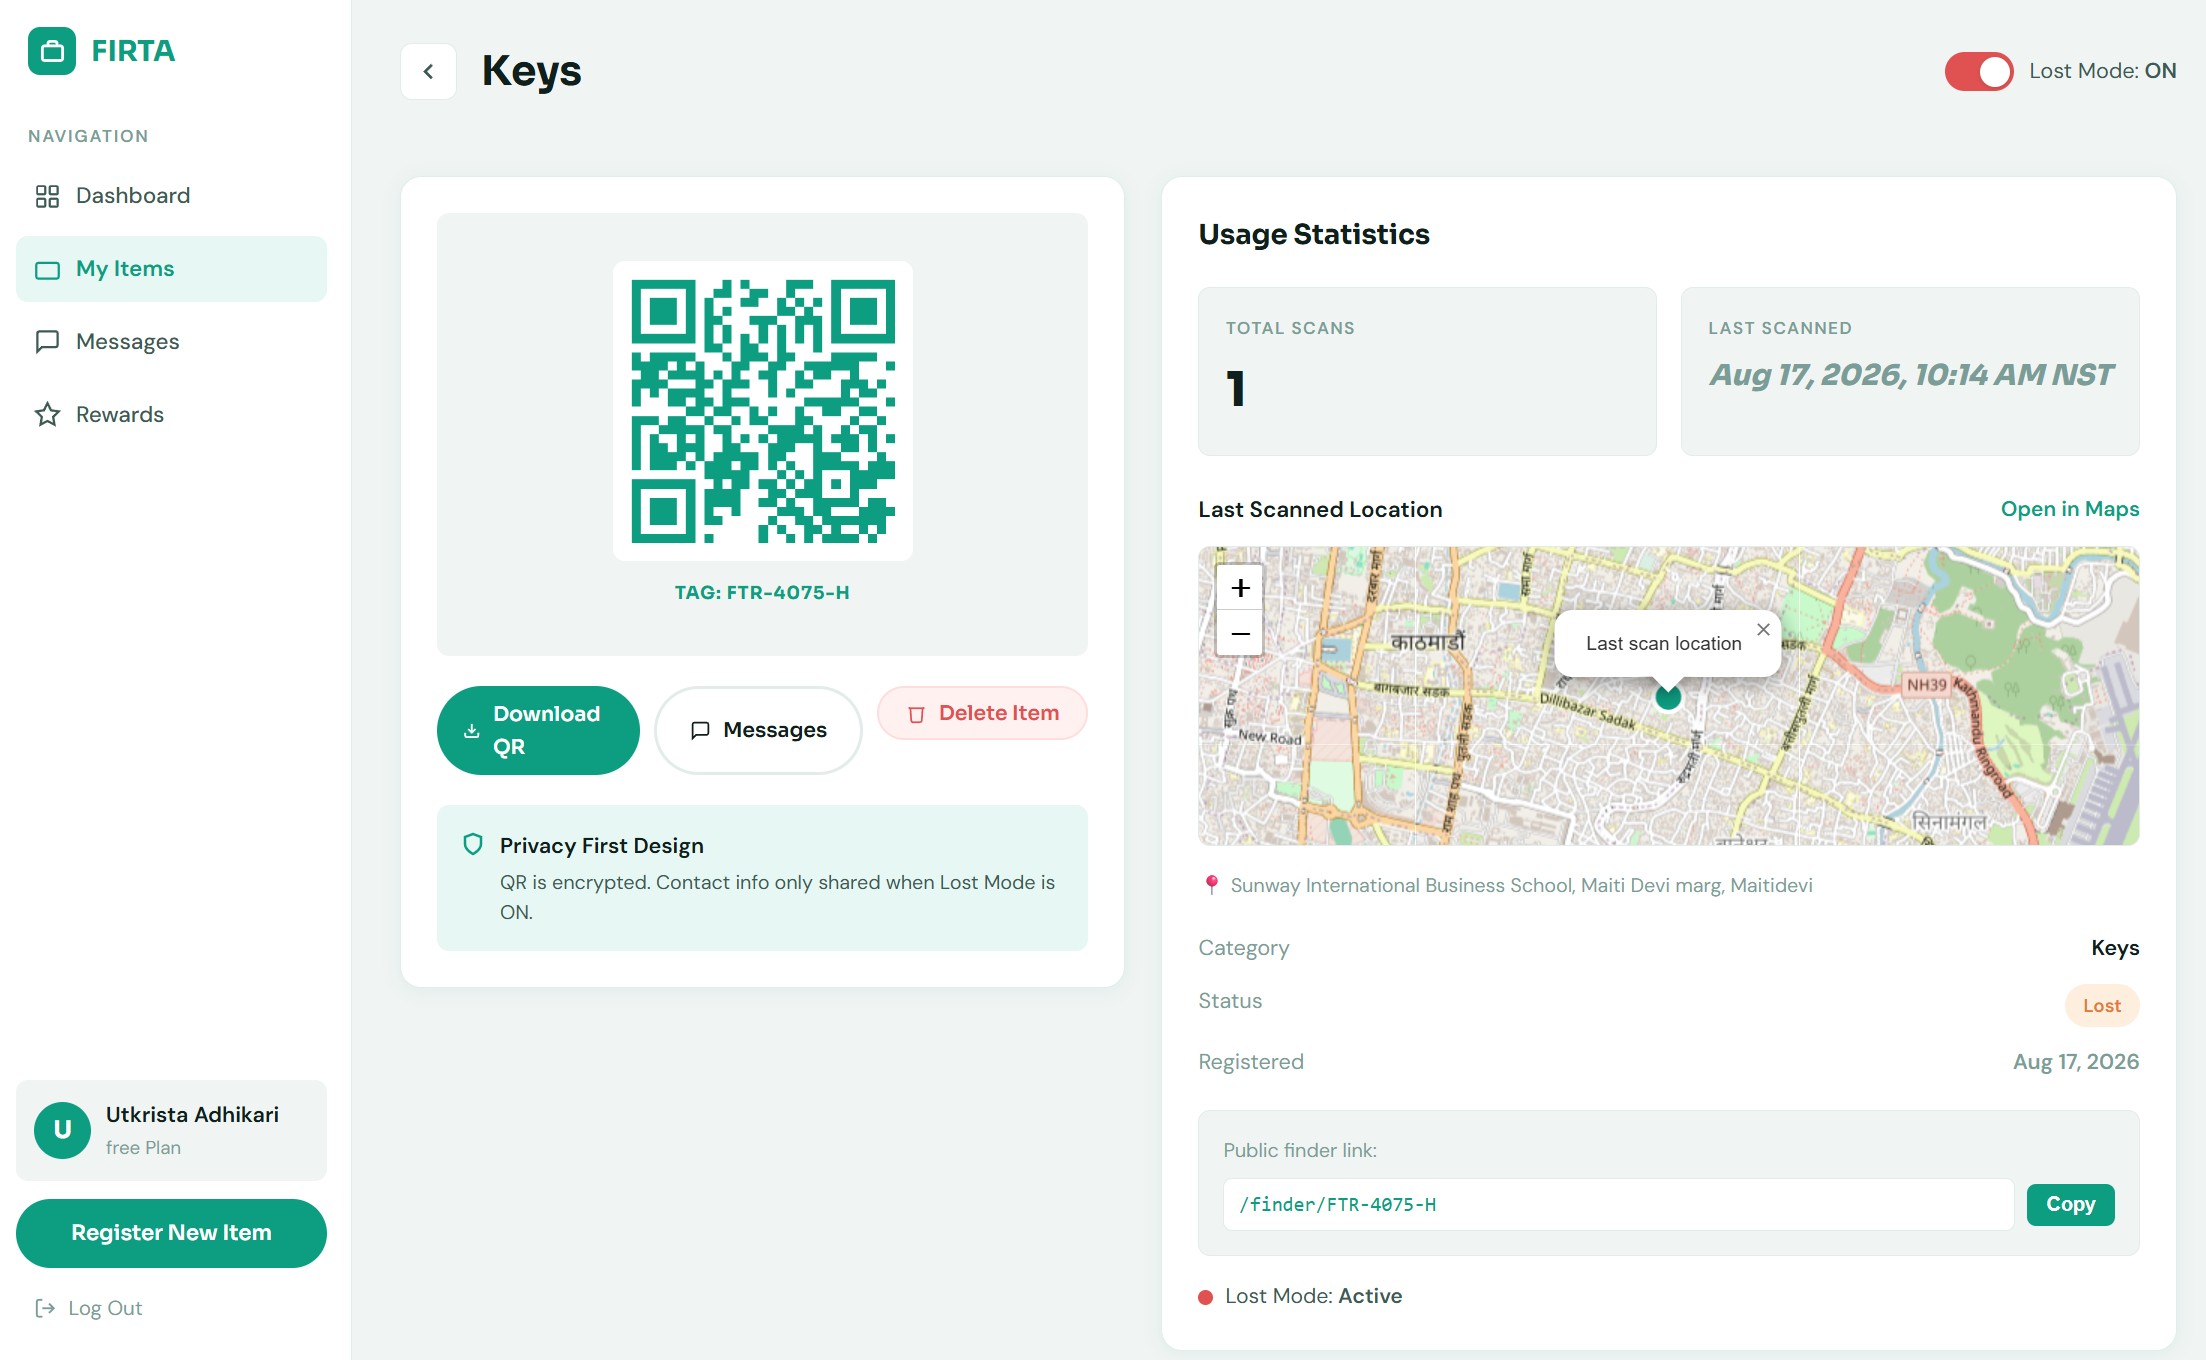
Task: Open the Rewards section
Action: coord(171,415)
